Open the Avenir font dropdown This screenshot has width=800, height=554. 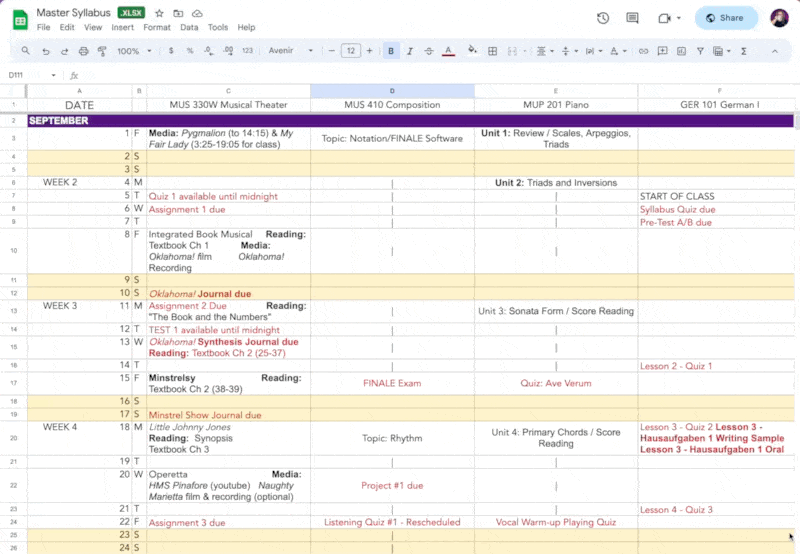tap(290, 51)
